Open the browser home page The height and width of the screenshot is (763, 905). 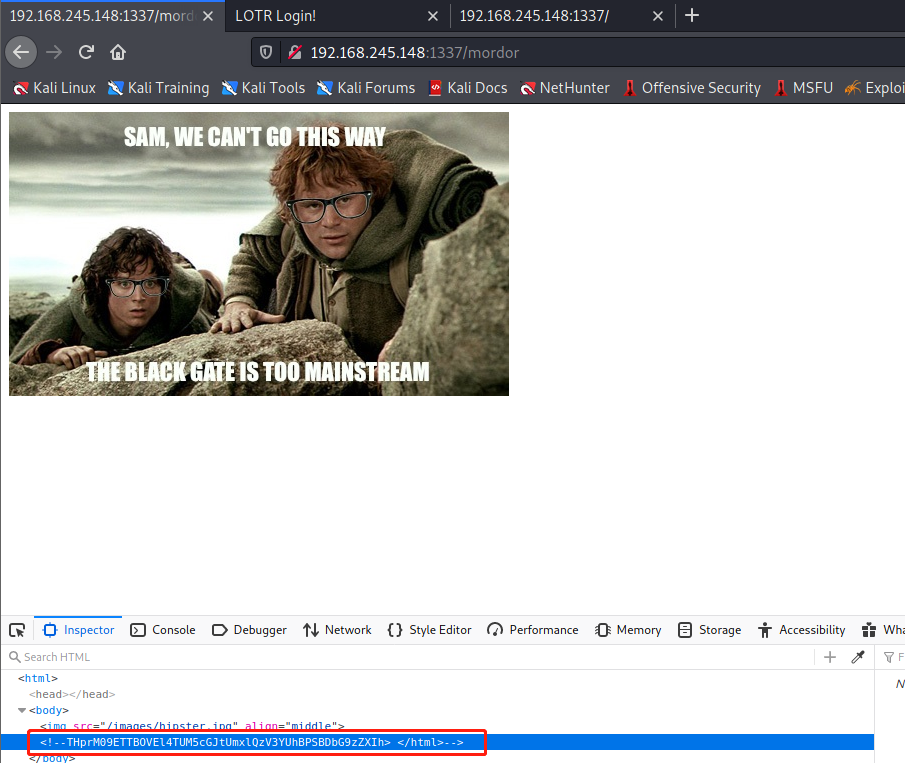[118, 53]
